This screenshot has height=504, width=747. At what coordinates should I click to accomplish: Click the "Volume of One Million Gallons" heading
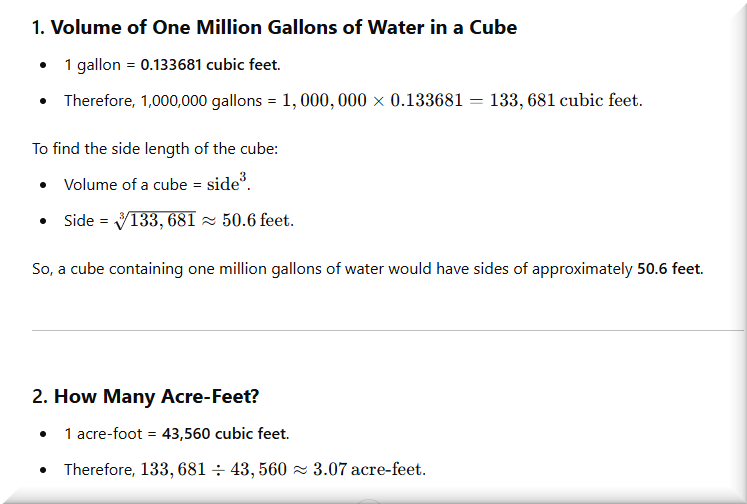click(274, 28)
